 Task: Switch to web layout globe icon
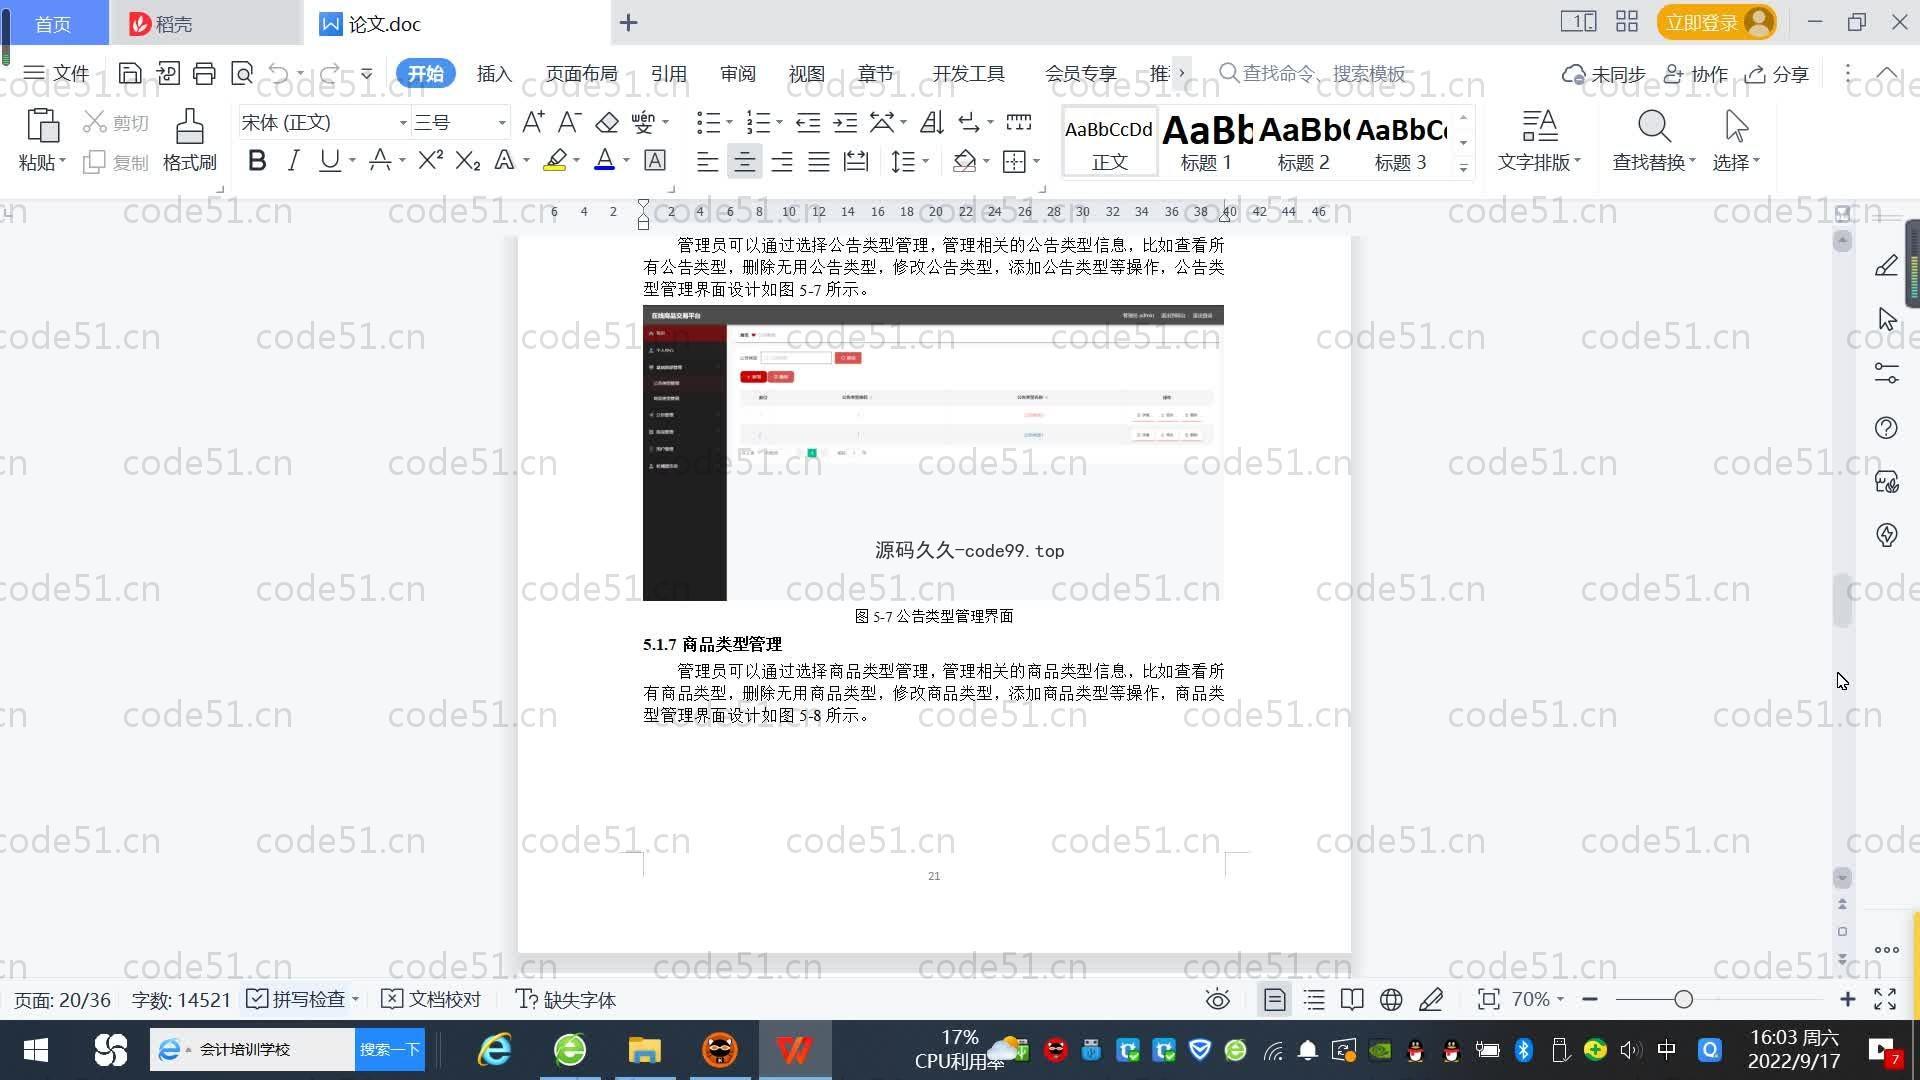pyautogui.click(x=1391, y=1000)
